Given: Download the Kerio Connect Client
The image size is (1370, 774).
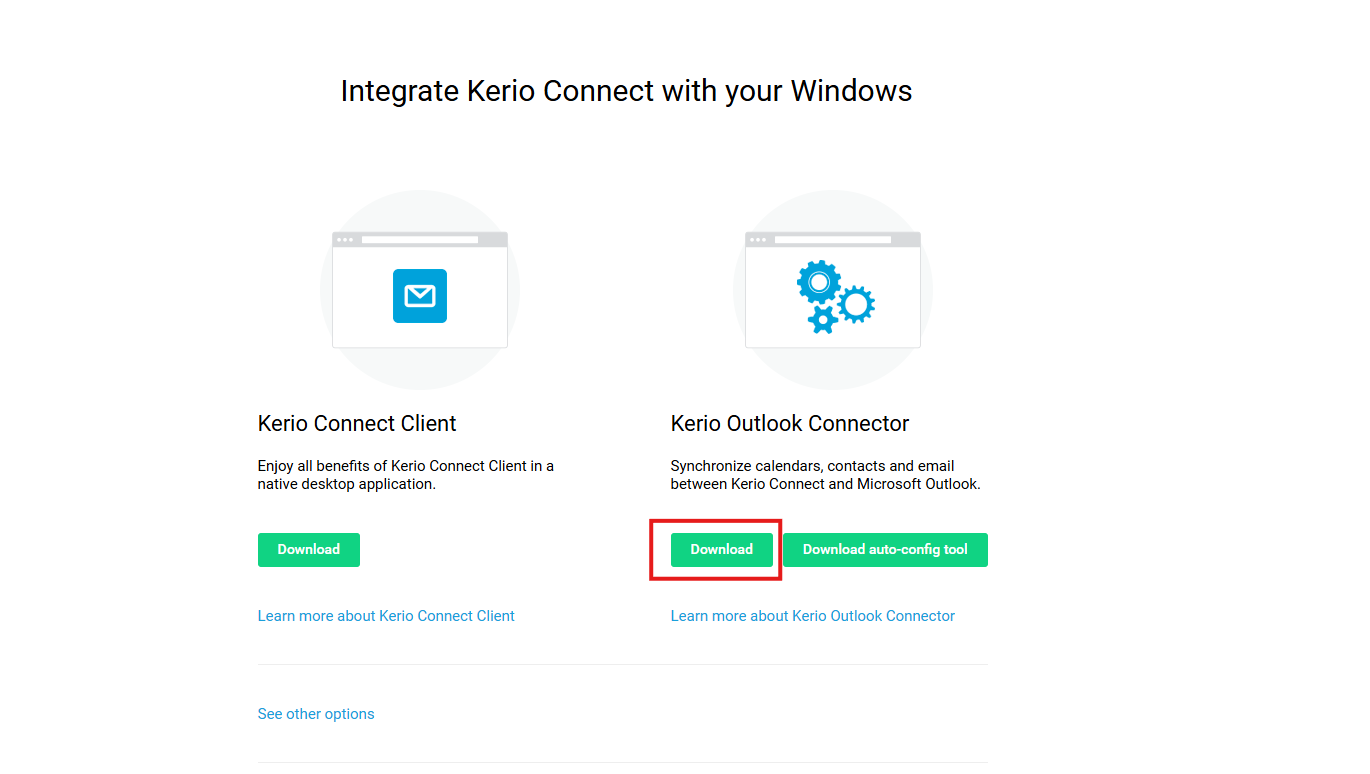Looking at the screenshot, I should pos(308,550).
